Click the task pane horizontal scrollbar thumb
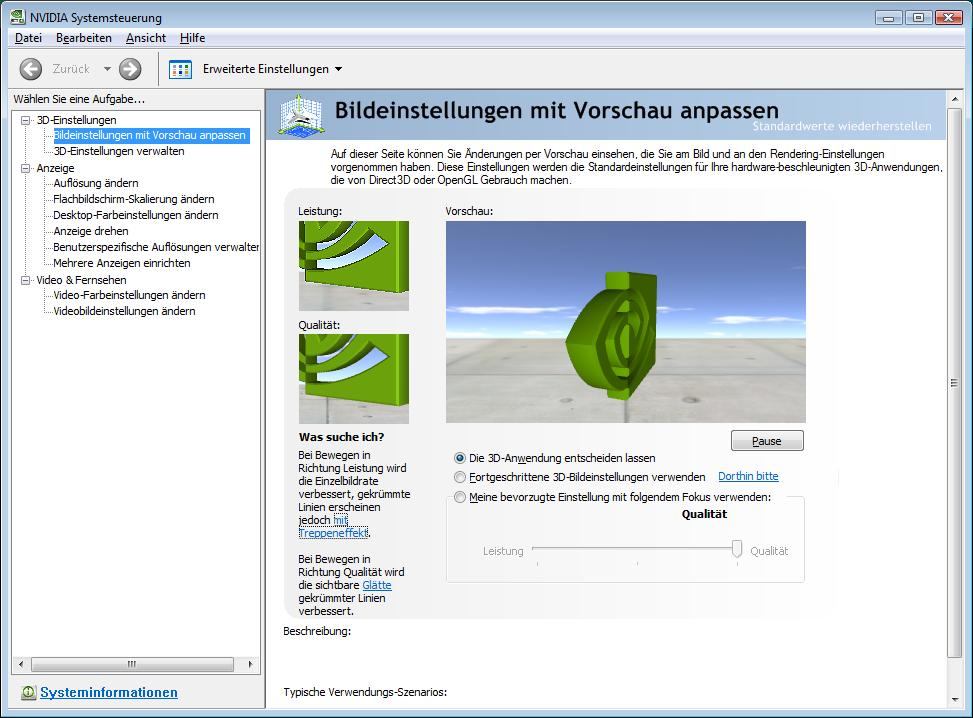Image resolution: width=973 pixels, height=718 pixels. point(132,664)
